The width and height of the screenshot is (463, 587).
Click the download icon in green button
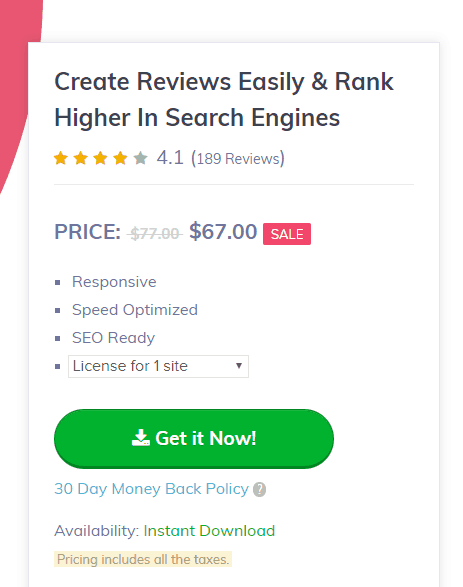pyautogui.click(x=141, y=438)
